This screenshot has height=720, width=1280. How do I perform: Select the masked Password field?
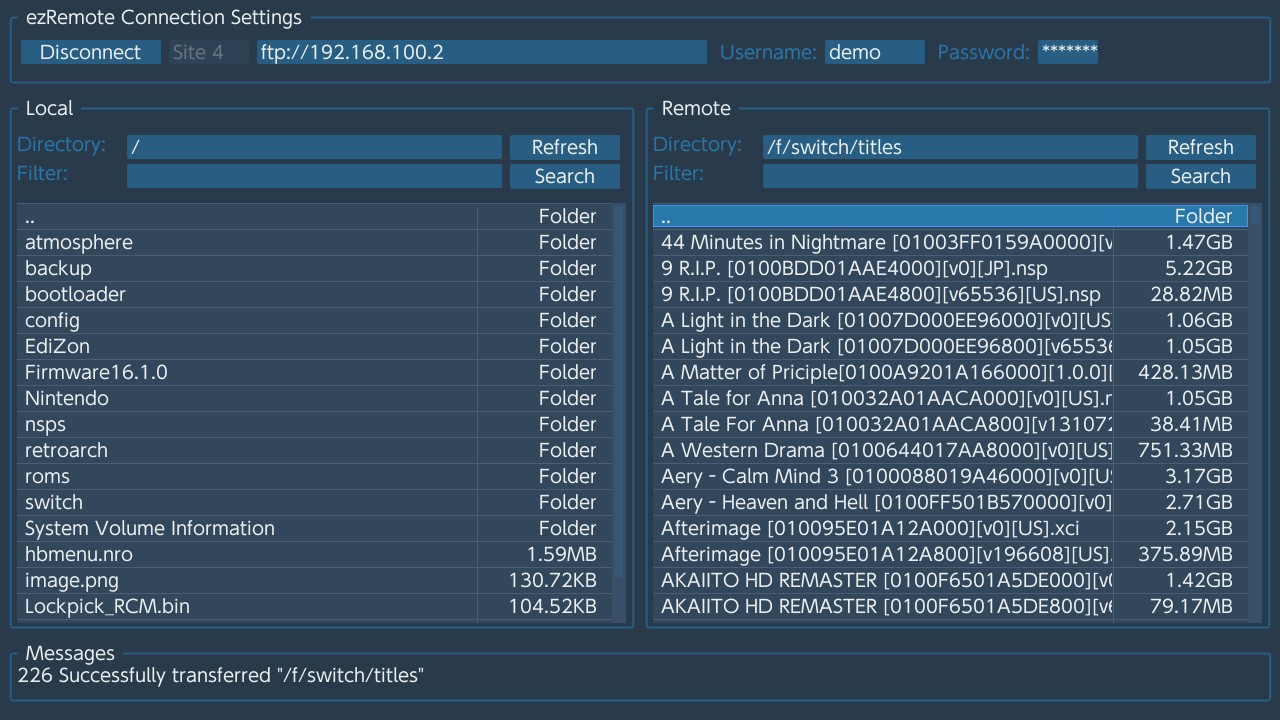pyautogui.click(x=1067, y=53)
